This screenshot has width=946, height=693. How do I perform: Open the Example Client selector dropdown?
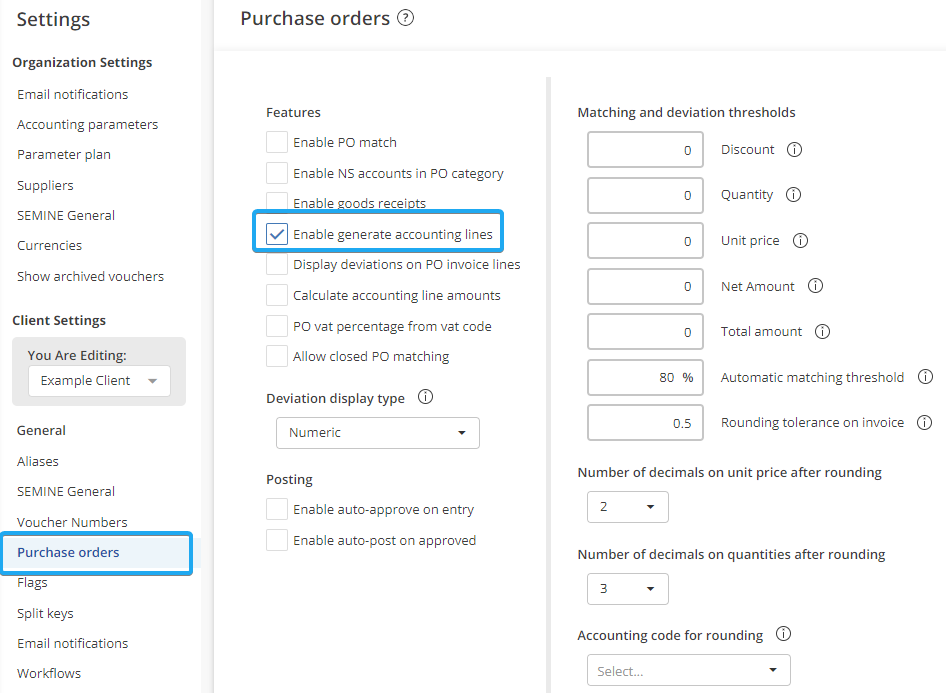pos(99,381)
